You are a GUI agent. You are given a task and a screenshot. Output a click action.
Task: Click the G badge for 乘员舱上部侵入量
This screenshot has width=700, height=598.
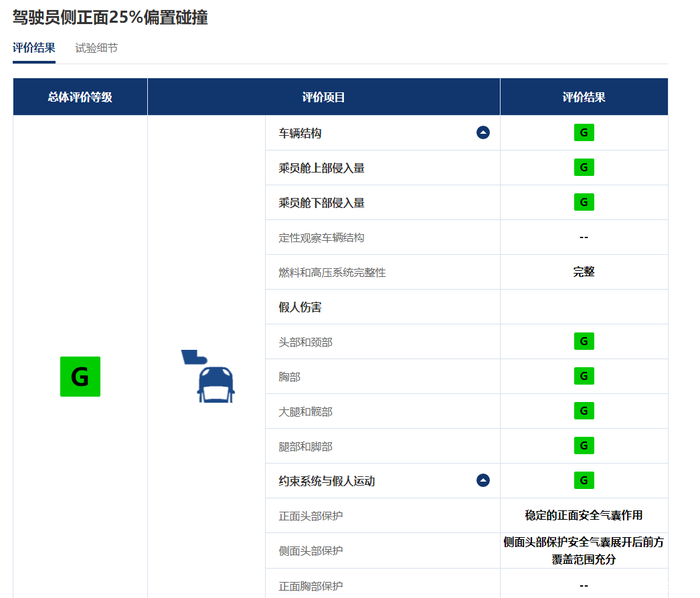(584, 167)
